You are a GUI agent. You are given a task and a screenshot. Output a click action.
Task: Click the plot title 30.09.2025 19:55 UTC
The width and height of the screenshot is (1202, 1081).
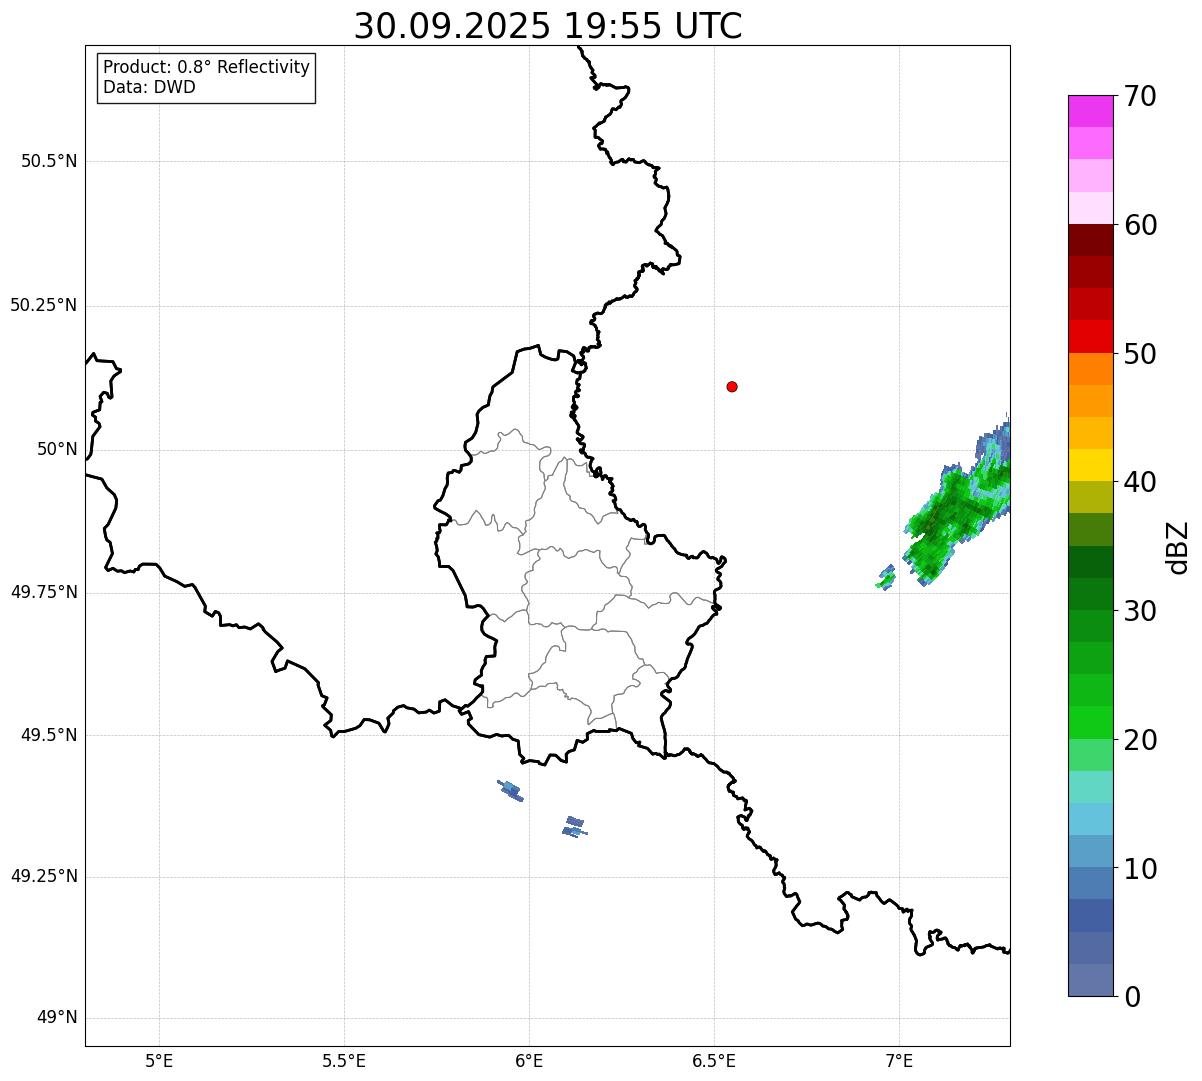pyautogui.click(x=548, y=26)
